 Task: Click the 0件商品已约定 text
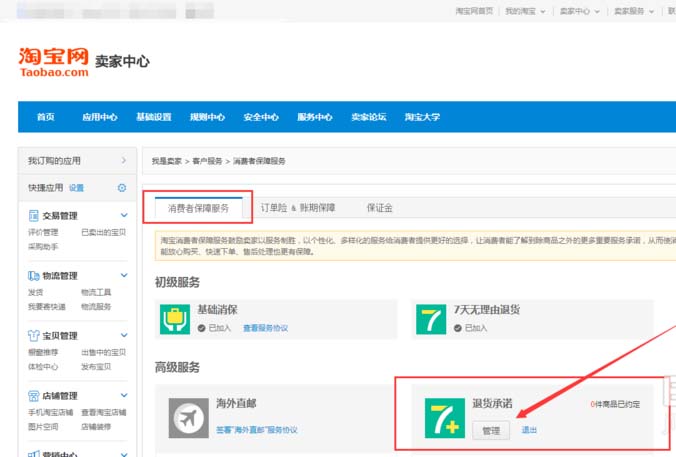tap(615, 404)
